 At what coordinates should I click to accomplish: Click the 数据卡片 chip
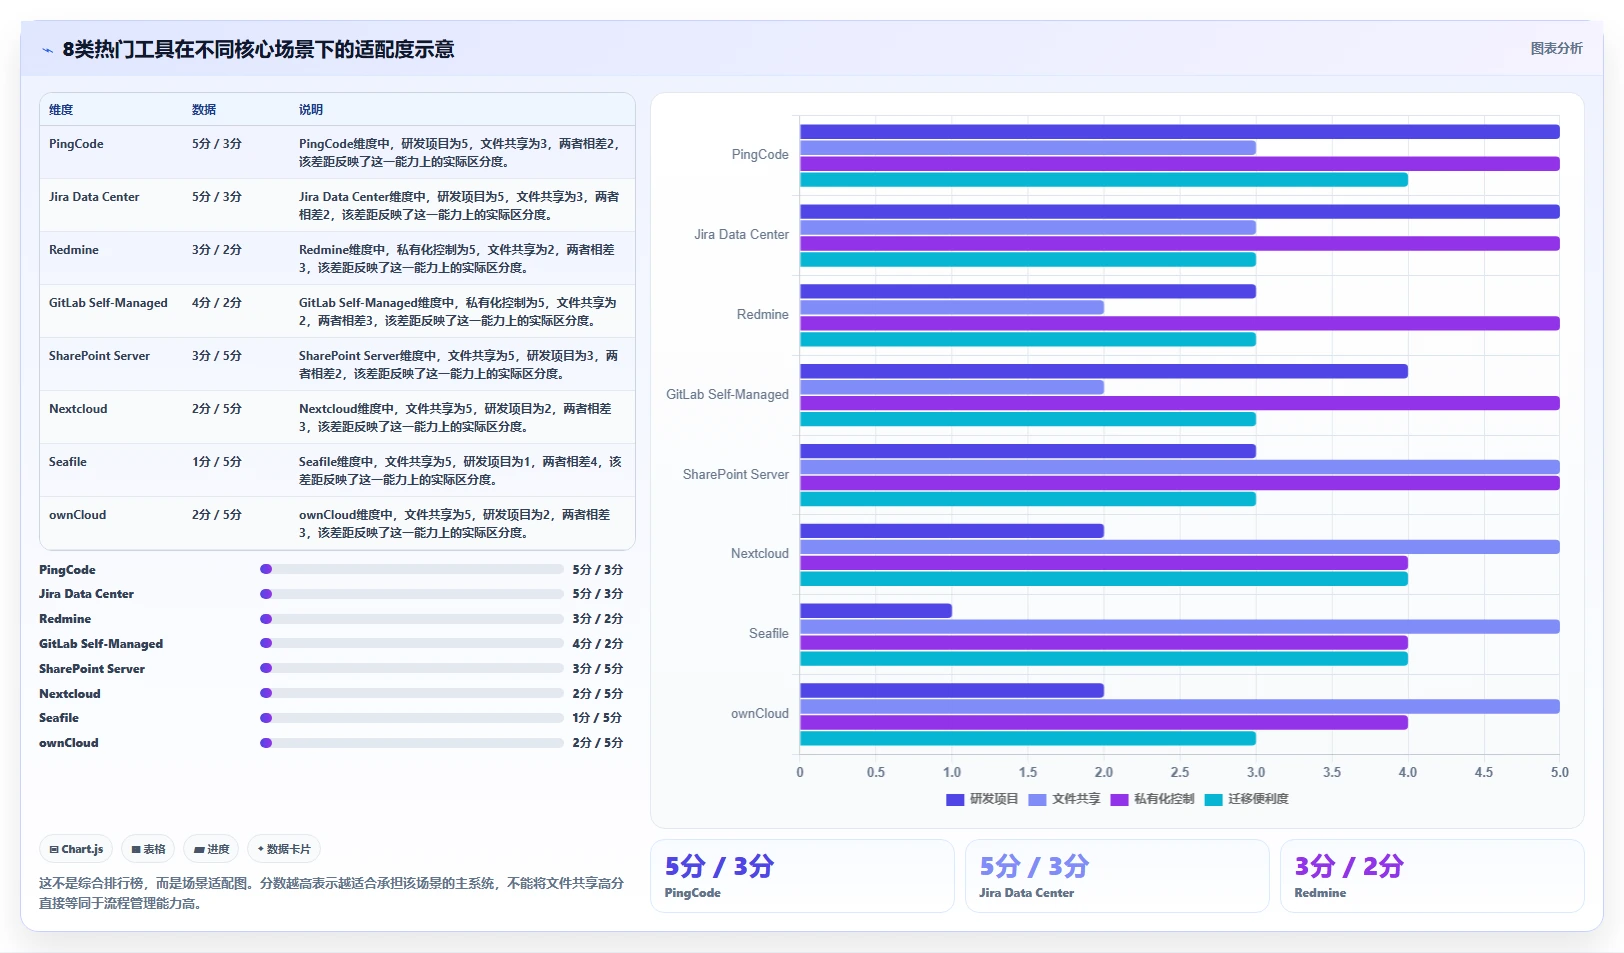point(284,849)
